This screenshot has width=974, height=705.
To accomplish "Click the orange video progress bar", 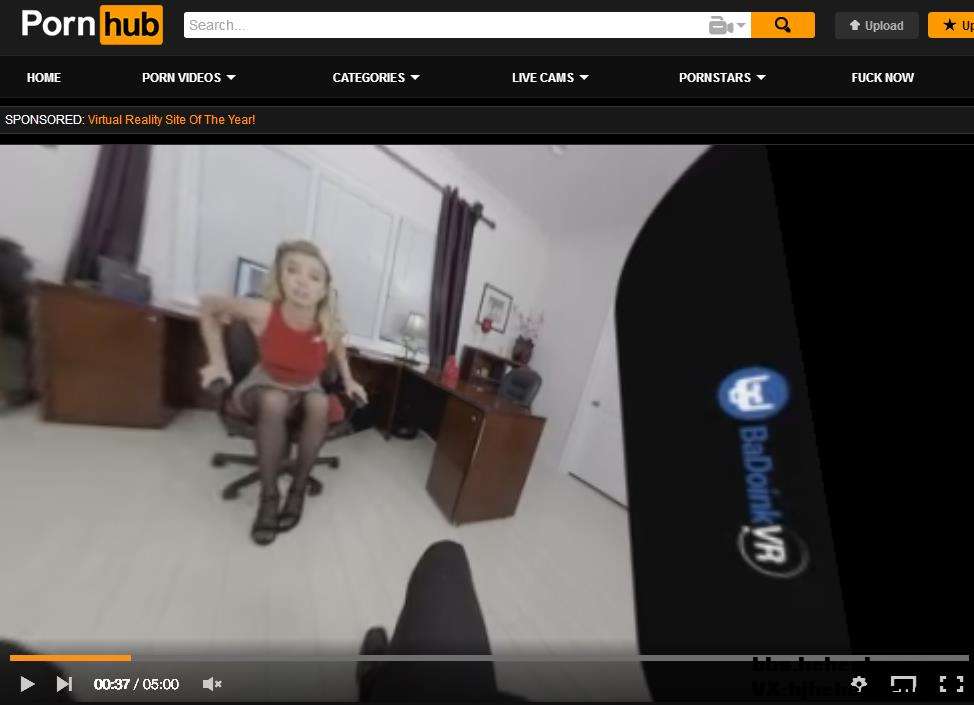I will point(70,658).
